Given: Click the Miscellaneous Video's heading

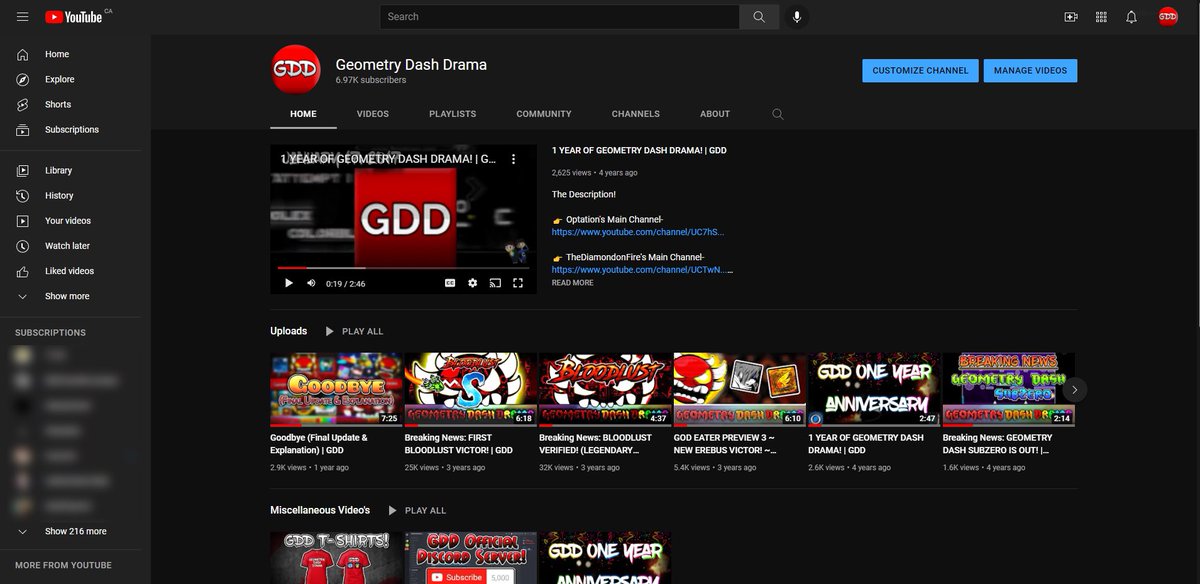Looking at the screenshot, I should [320, 510].
